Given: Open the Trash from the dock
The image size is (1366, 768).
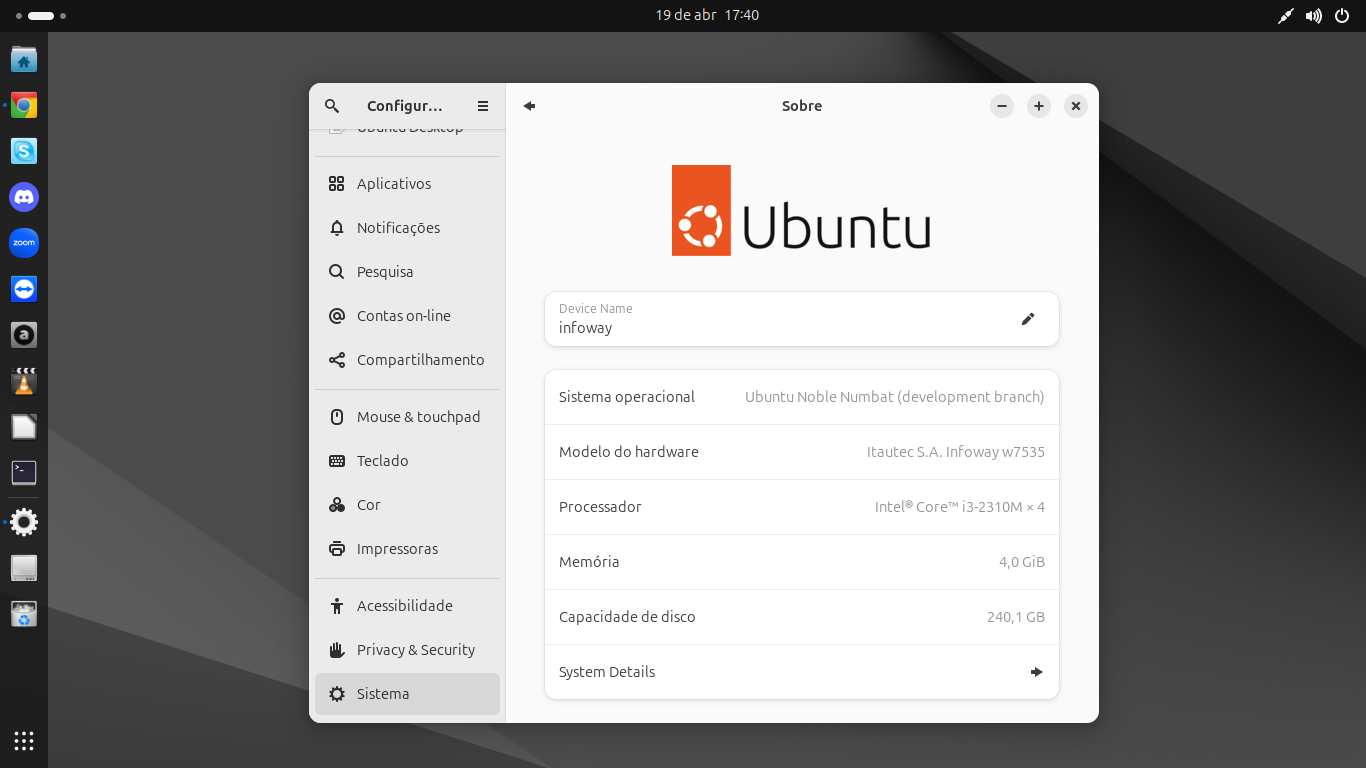Looking at the screenshot, I should (x=24, y=614).
